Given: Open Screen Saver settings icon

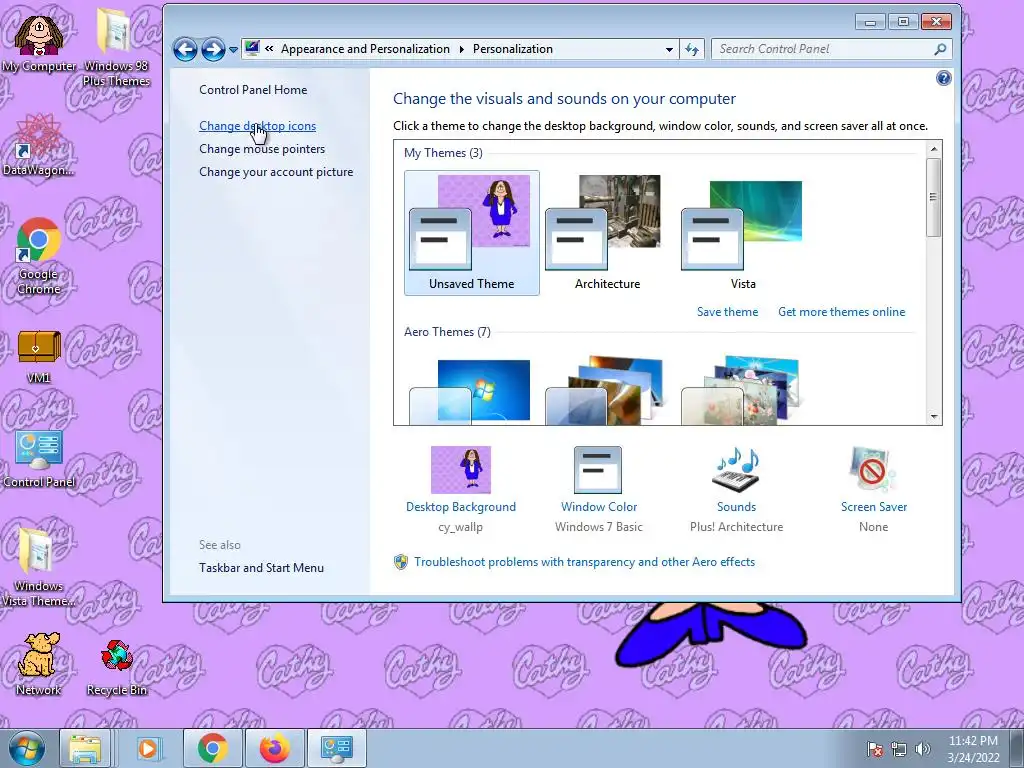Looking at the screenshot, I should (874, 470).
